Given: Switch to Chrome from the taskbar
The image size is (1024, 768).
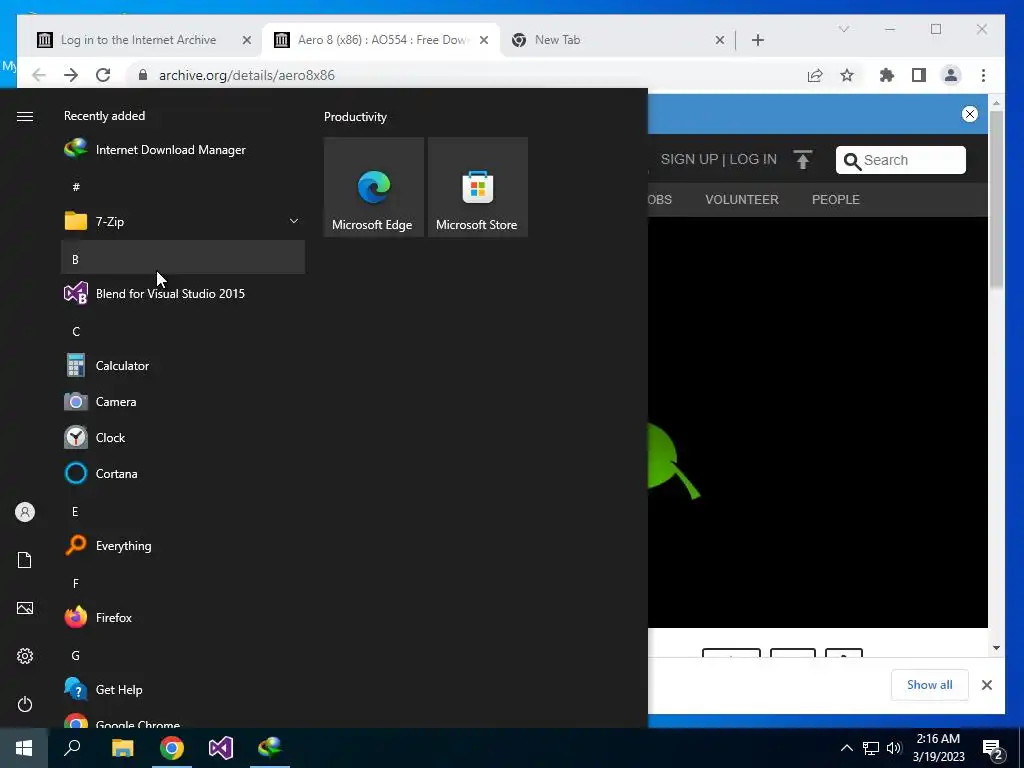Looking at the screenshot, I should (x=172, y=748).
